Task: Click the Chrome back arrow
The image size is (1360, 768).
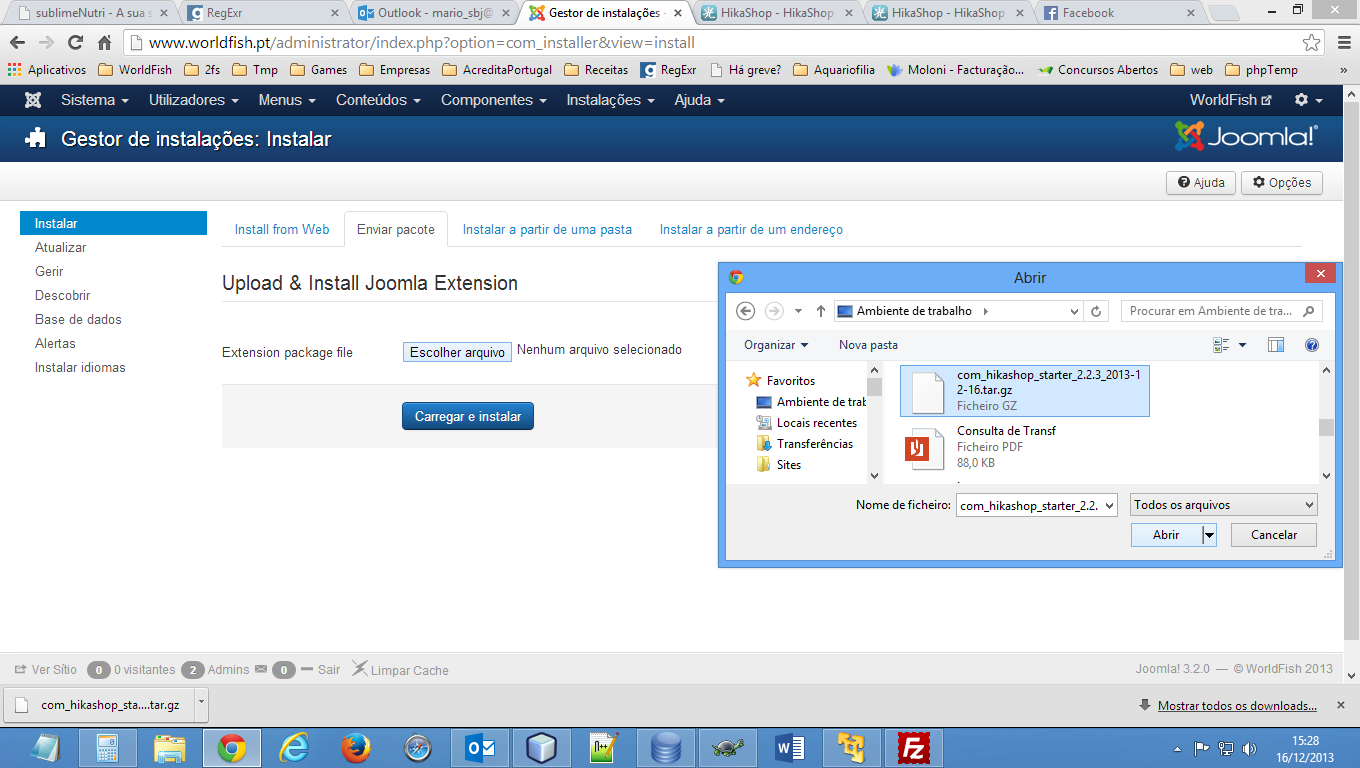Action: tap(17, 43)
